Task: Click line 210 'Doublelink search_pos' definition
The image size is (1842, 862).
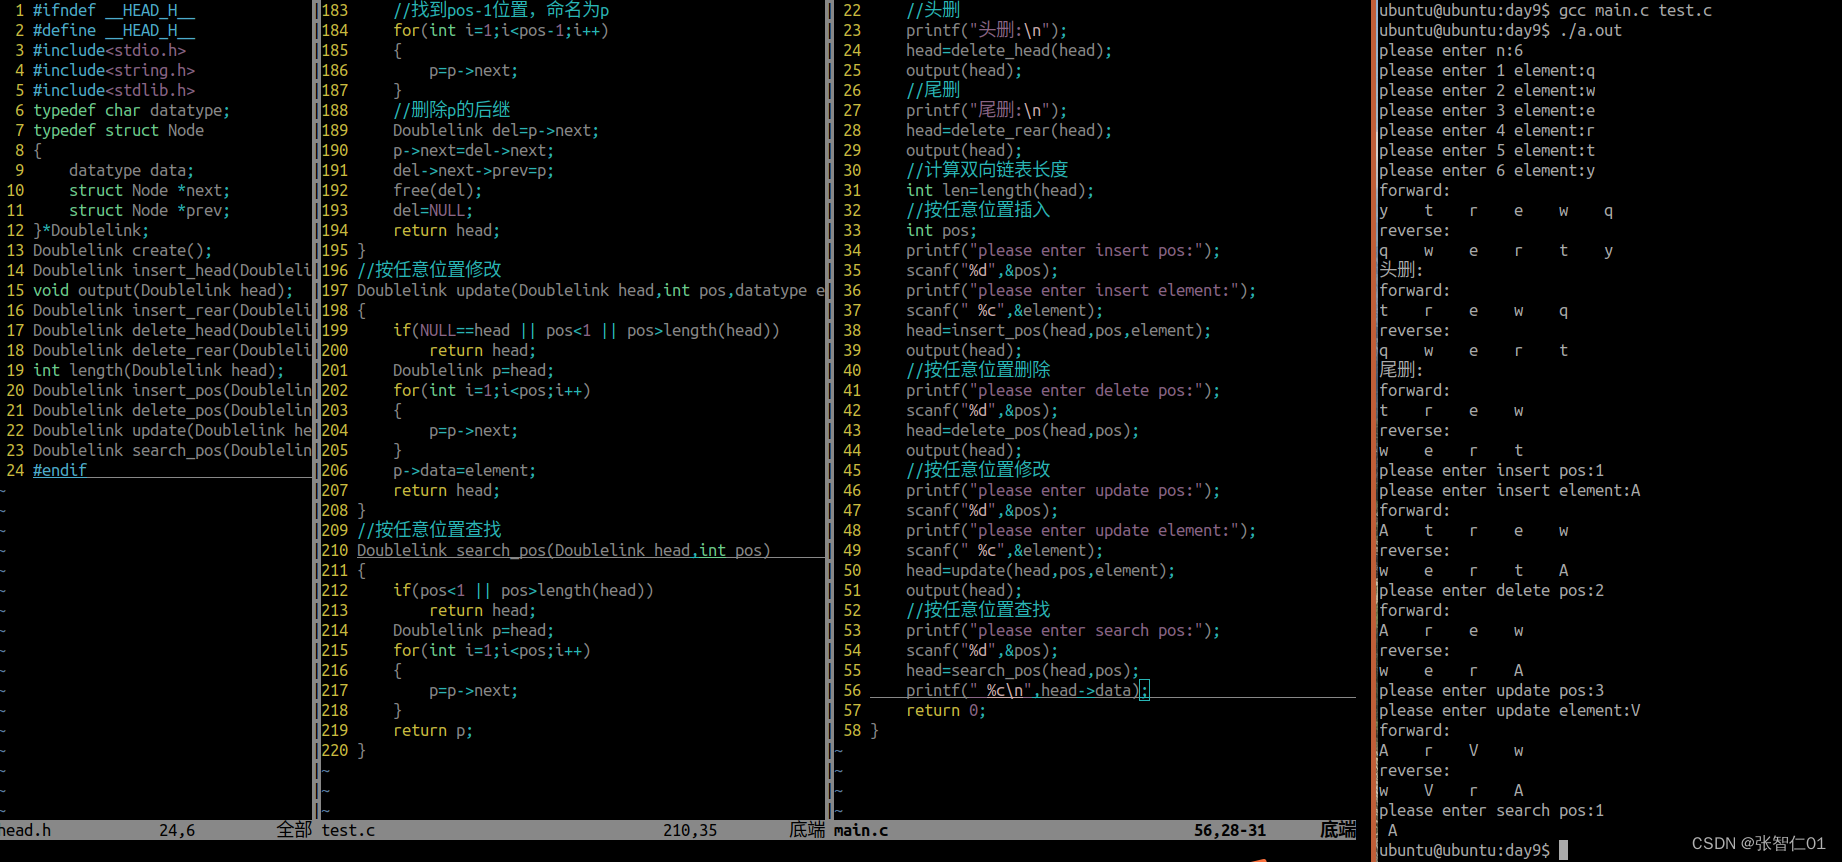Action: (564, 550)
